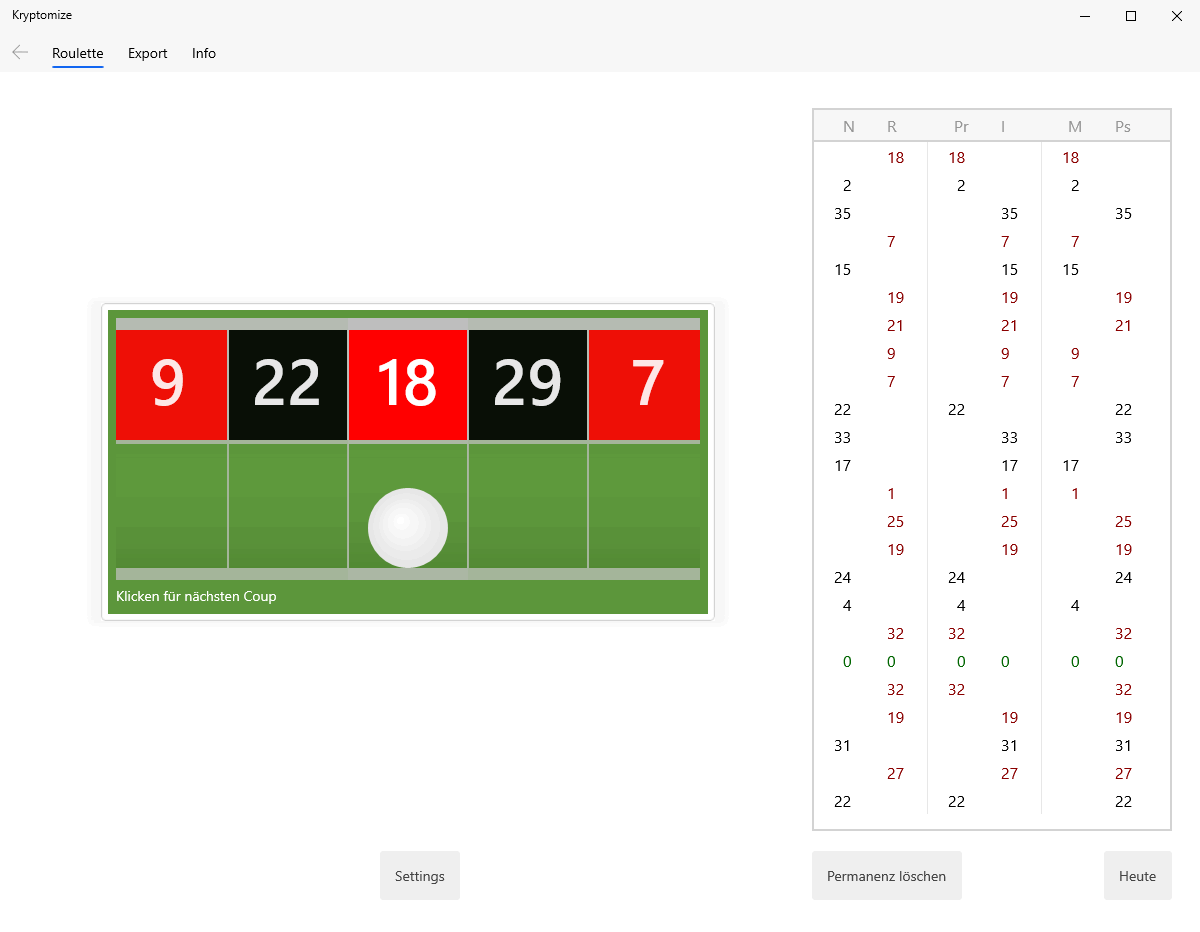Select the red 7 tile
Screen dimensions: 1200x932
[645, 384]
